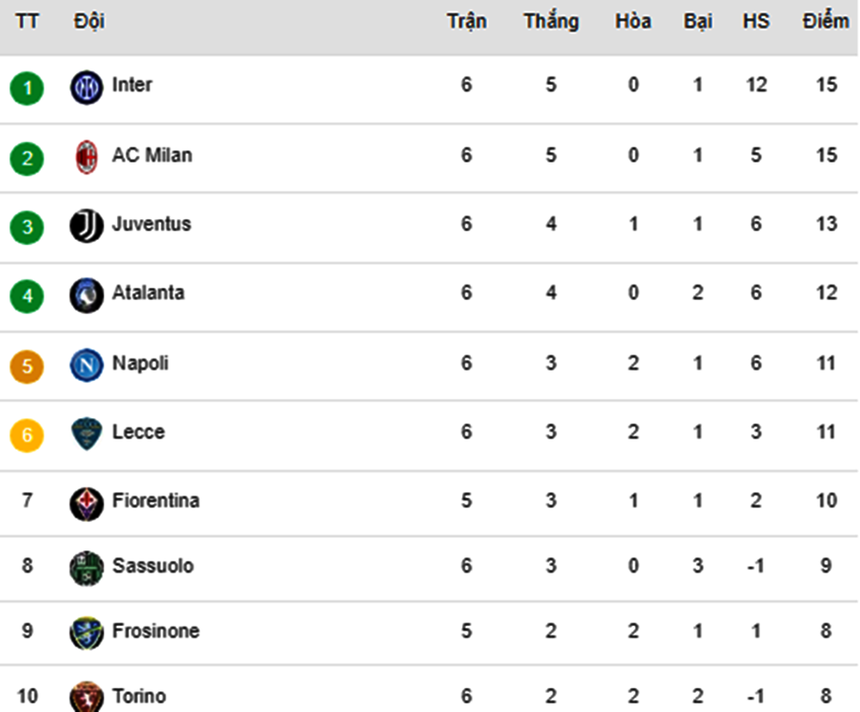Open the Juventus team name link

[x=151, y=224]
